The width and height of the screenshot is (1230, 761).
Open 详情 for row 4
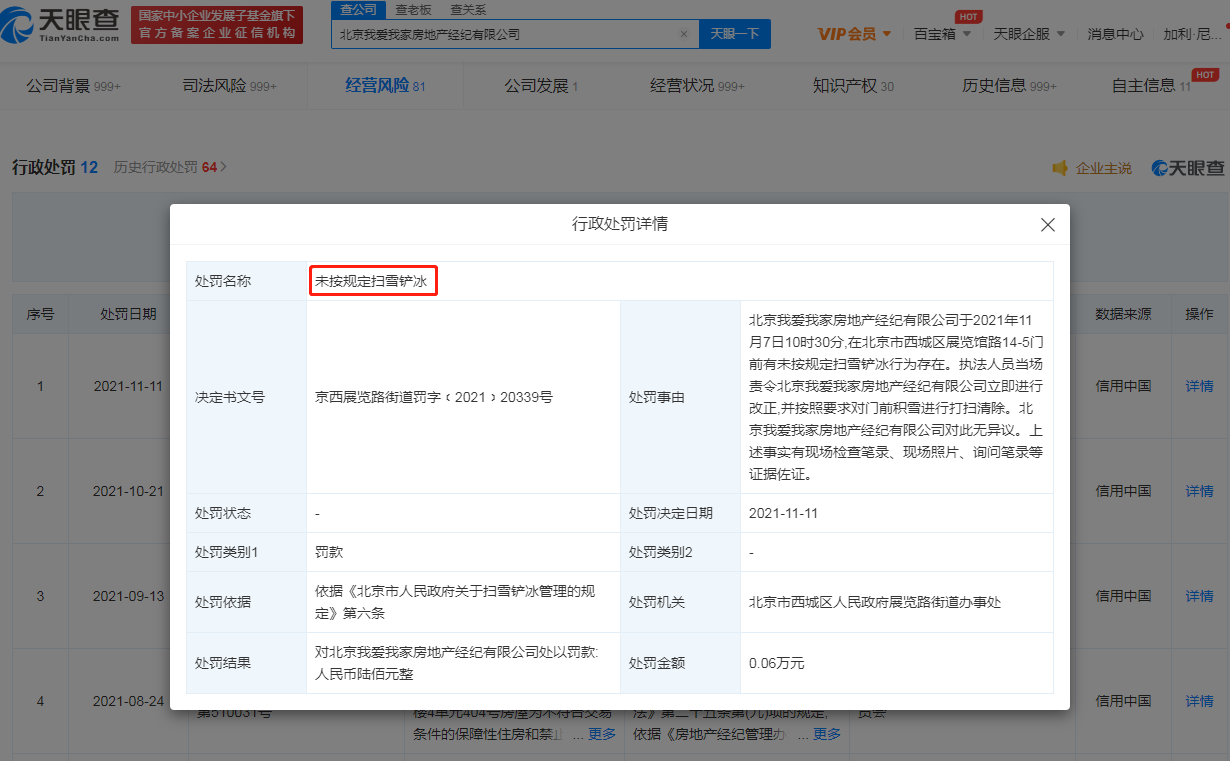pyautogui.click(x=1199, y=701)
